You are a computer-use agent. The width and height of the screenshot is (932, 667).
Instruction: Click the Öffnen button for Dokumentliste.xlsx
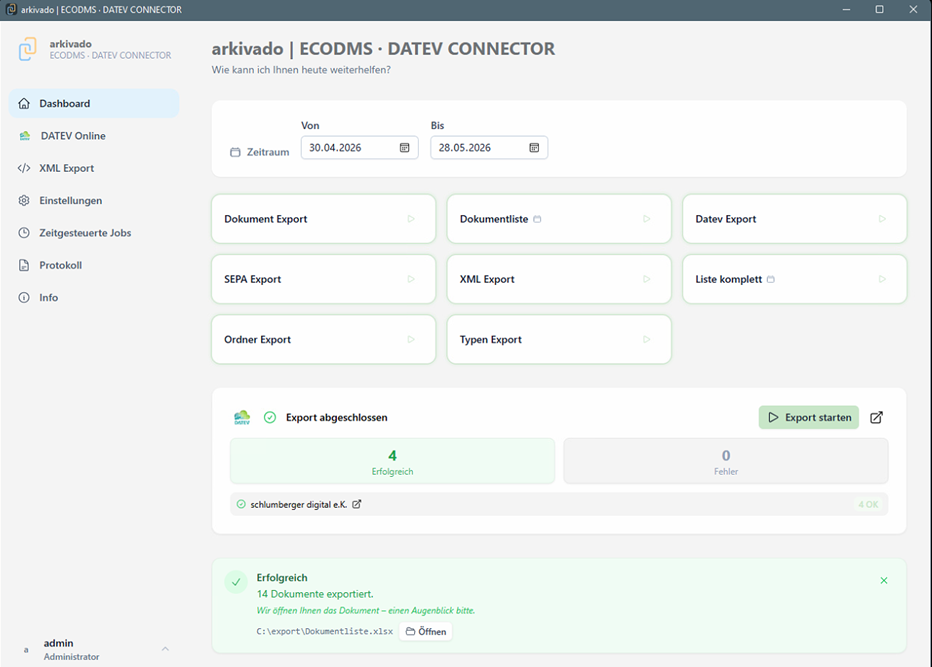pos(426,631)
